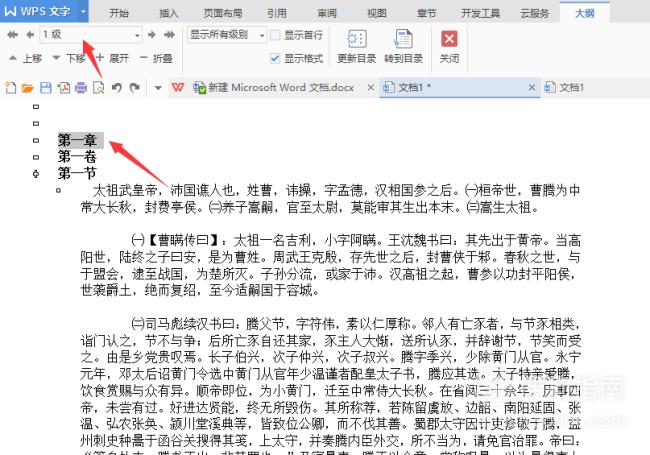Promote to heading 1 double-left arrow
Image resolution: width=650 pixels, height=455 pixels.
click(12, 35)
